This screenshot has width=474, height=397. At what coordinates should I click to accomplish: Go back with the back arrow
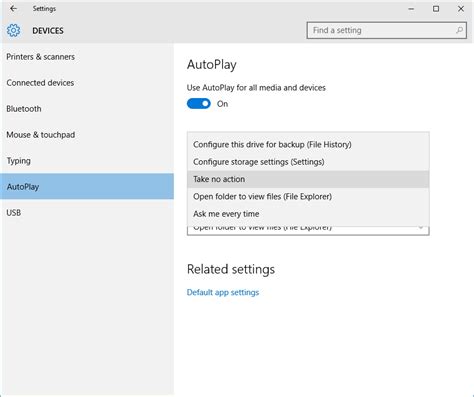tap(13, 9)
